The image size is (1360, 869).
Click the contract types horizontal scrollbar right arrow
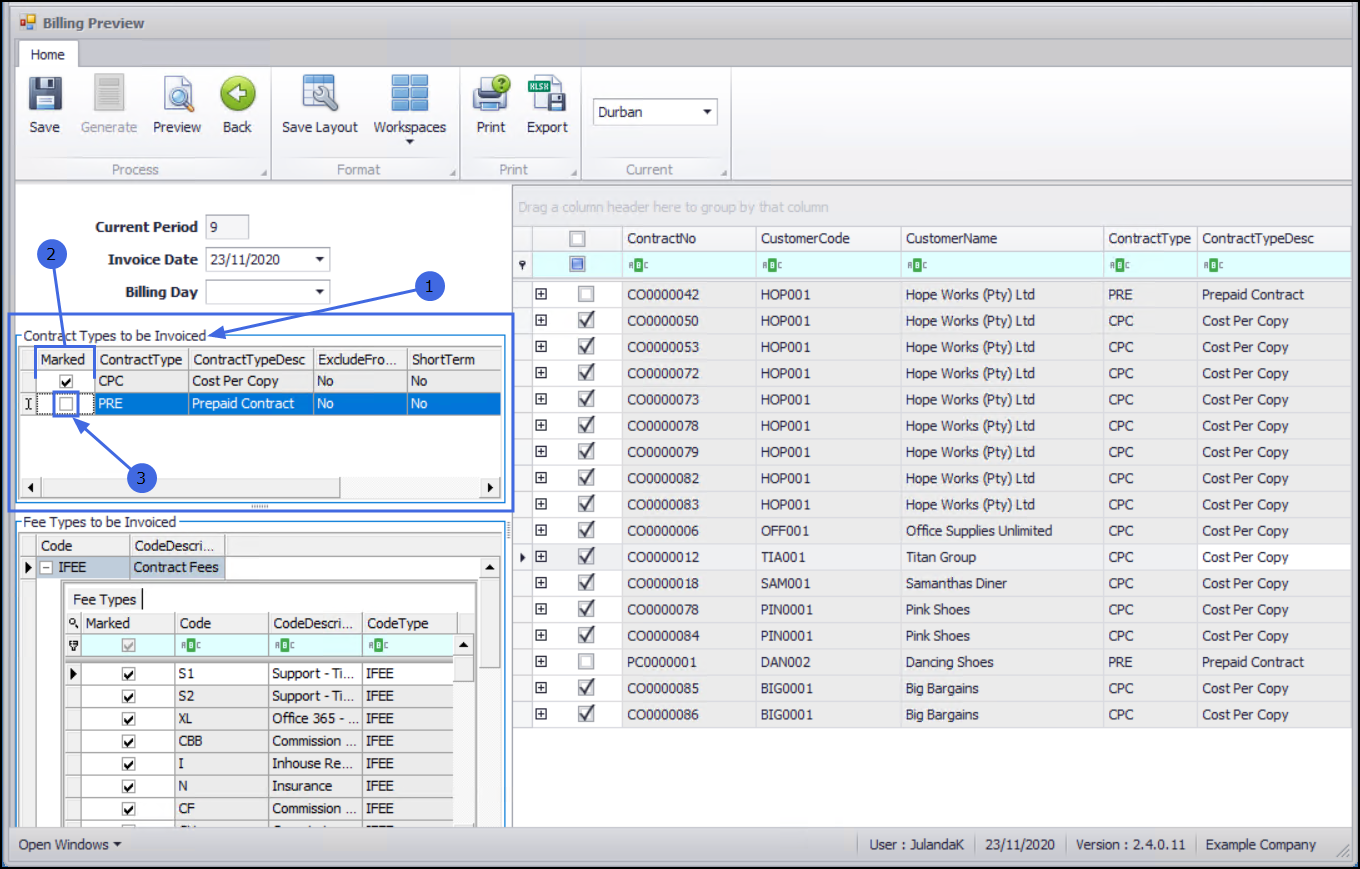490,488
